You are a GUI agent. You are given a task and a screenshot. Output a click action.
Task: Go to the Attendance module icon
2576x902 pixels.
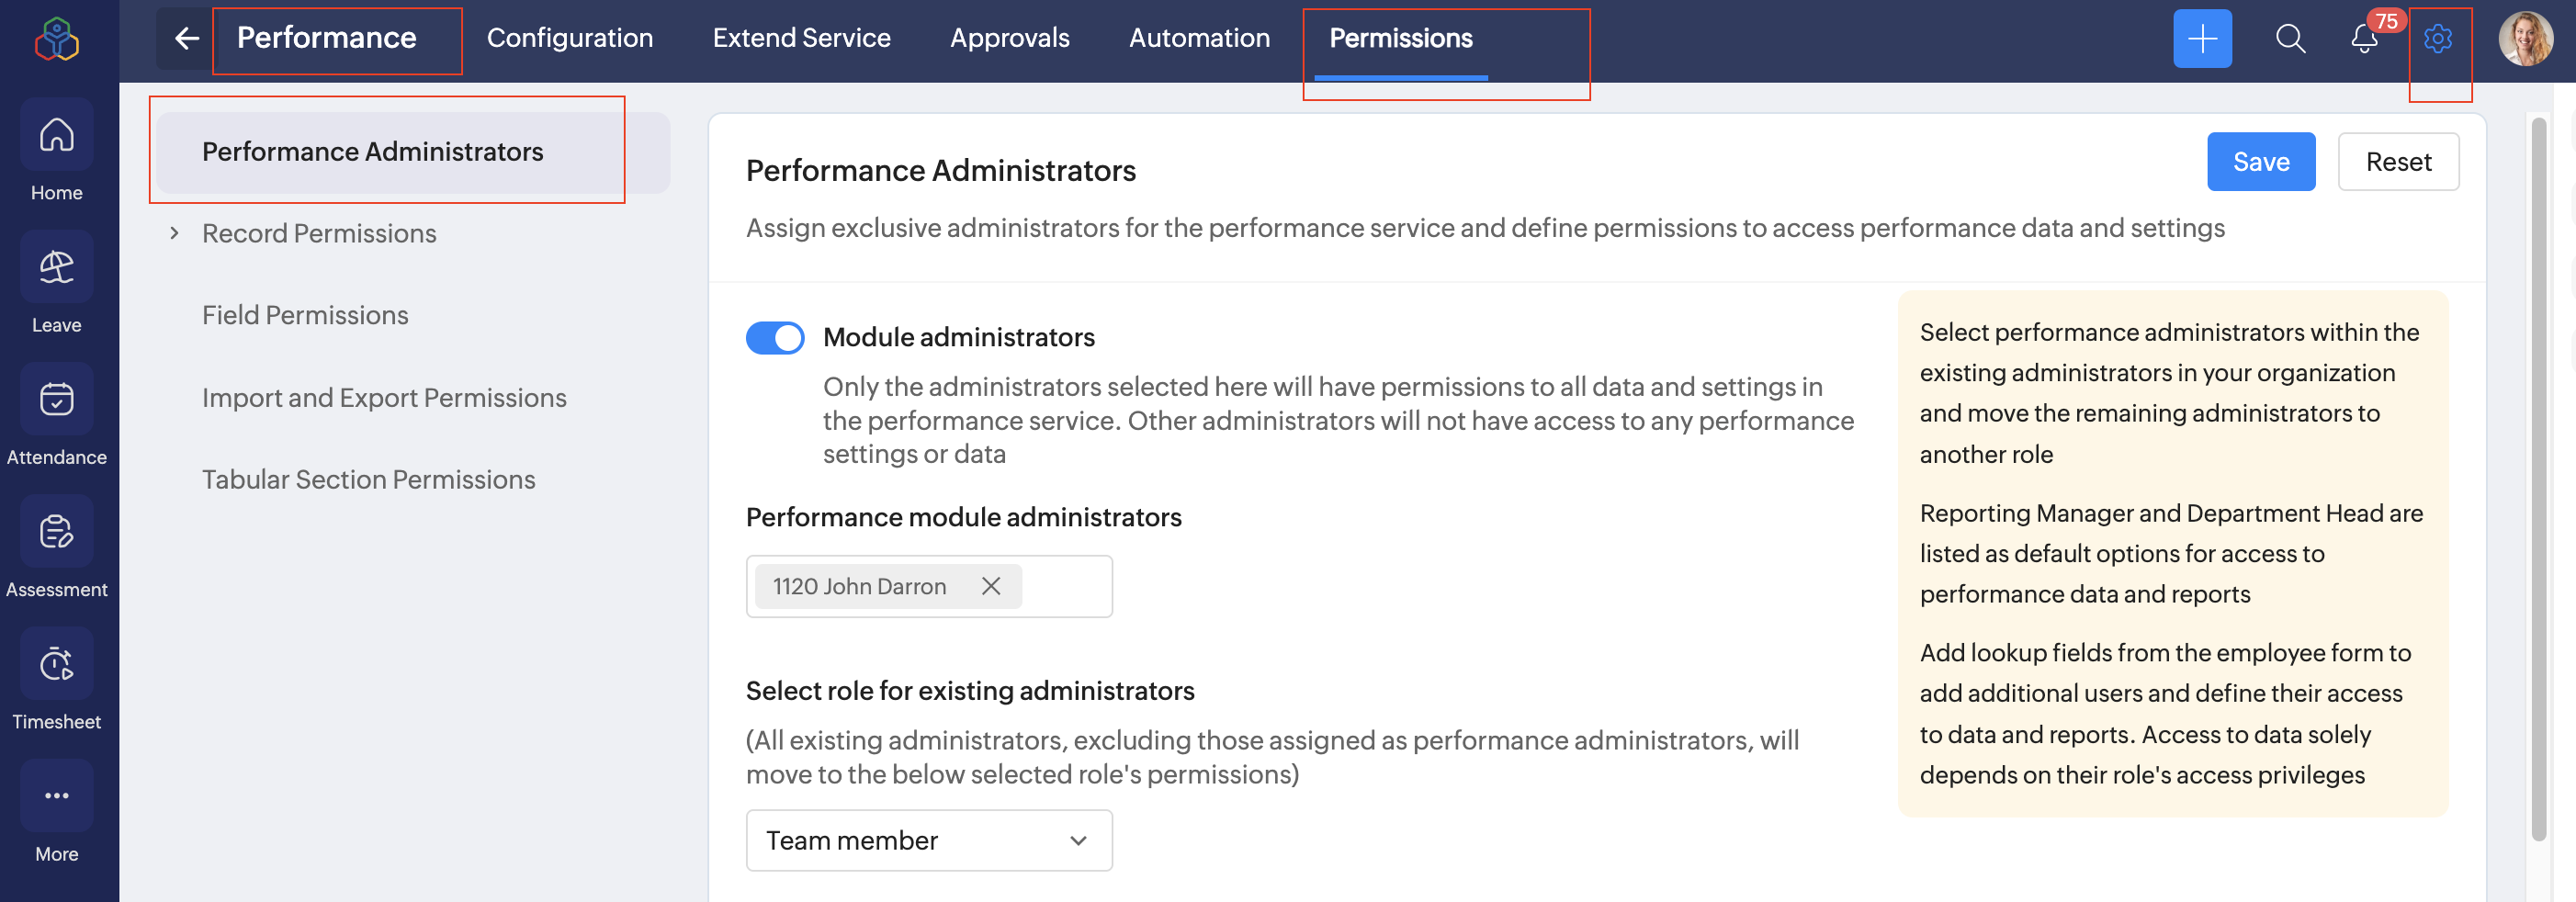56,399
